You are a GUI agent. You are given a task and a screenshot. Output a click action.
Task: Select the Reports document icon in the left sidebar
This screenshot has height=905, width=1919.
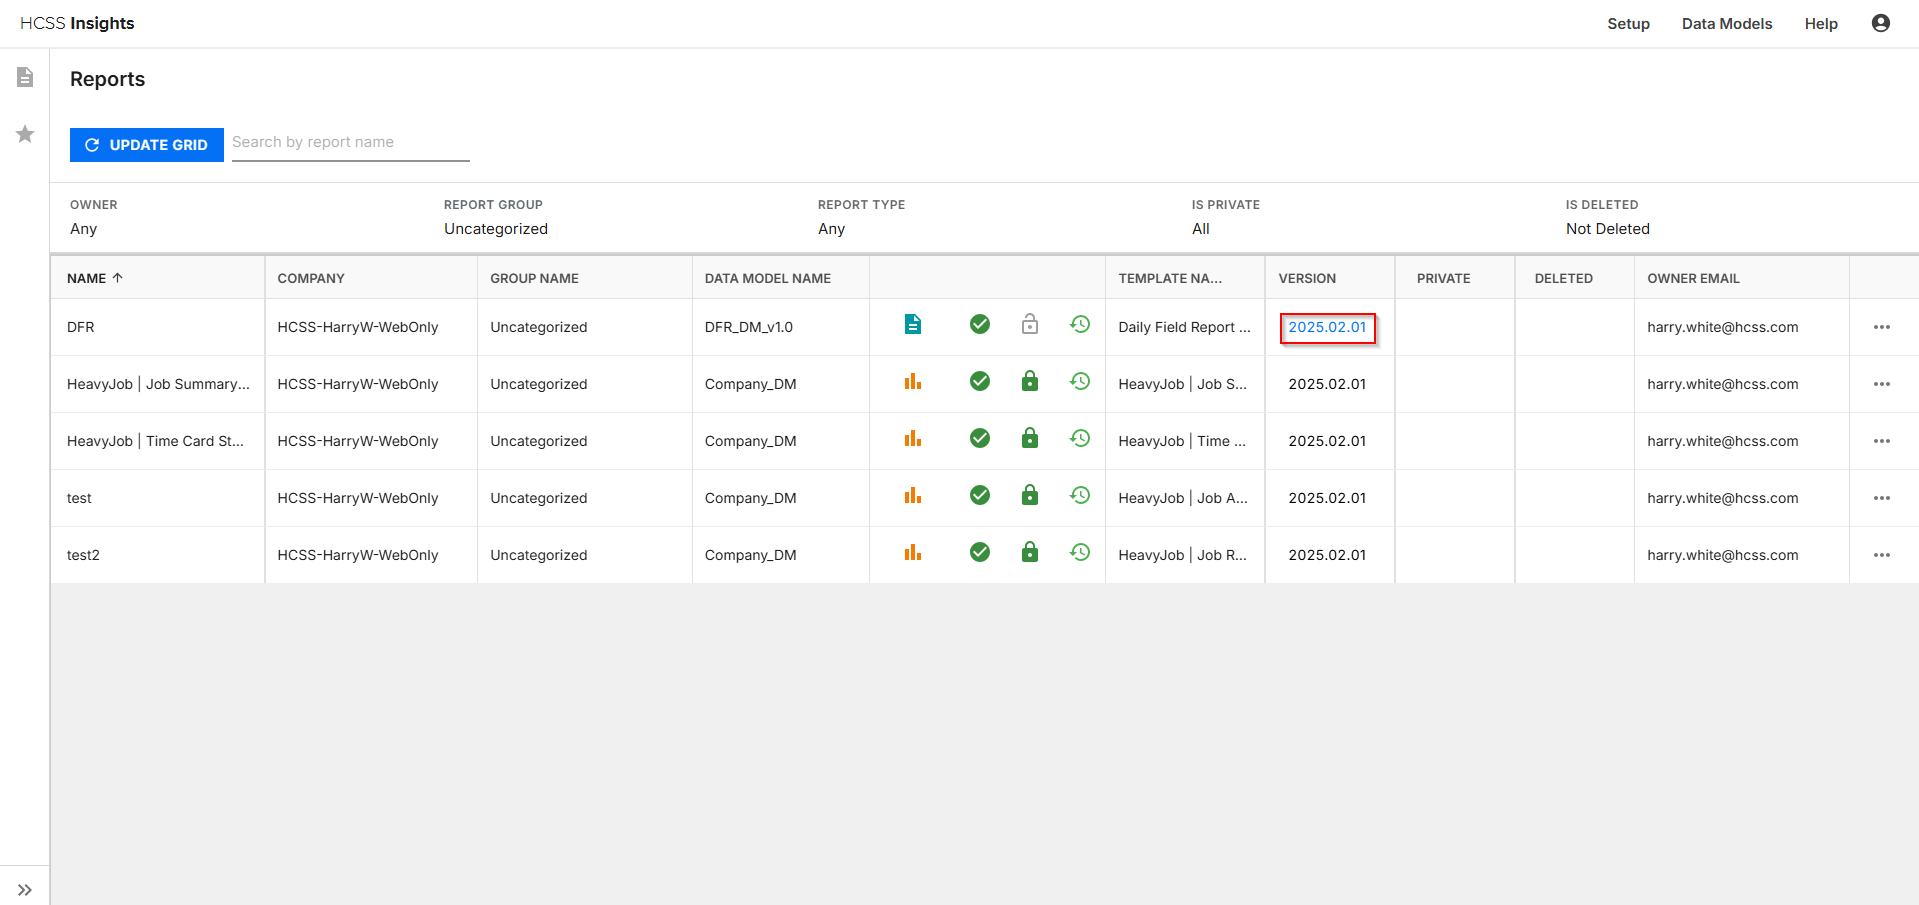point(24,76)
